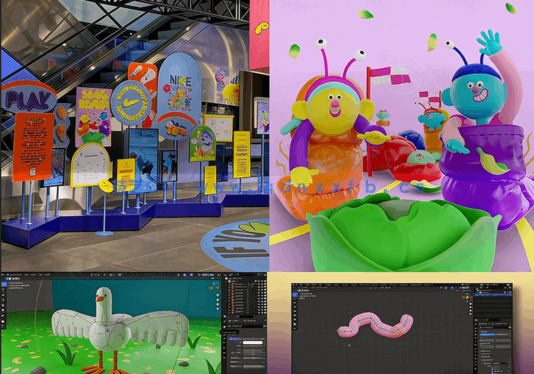This screenshot has width=534, height=374.
Task: Select the Move tool in worm Blender window
Action: (295, 302)
